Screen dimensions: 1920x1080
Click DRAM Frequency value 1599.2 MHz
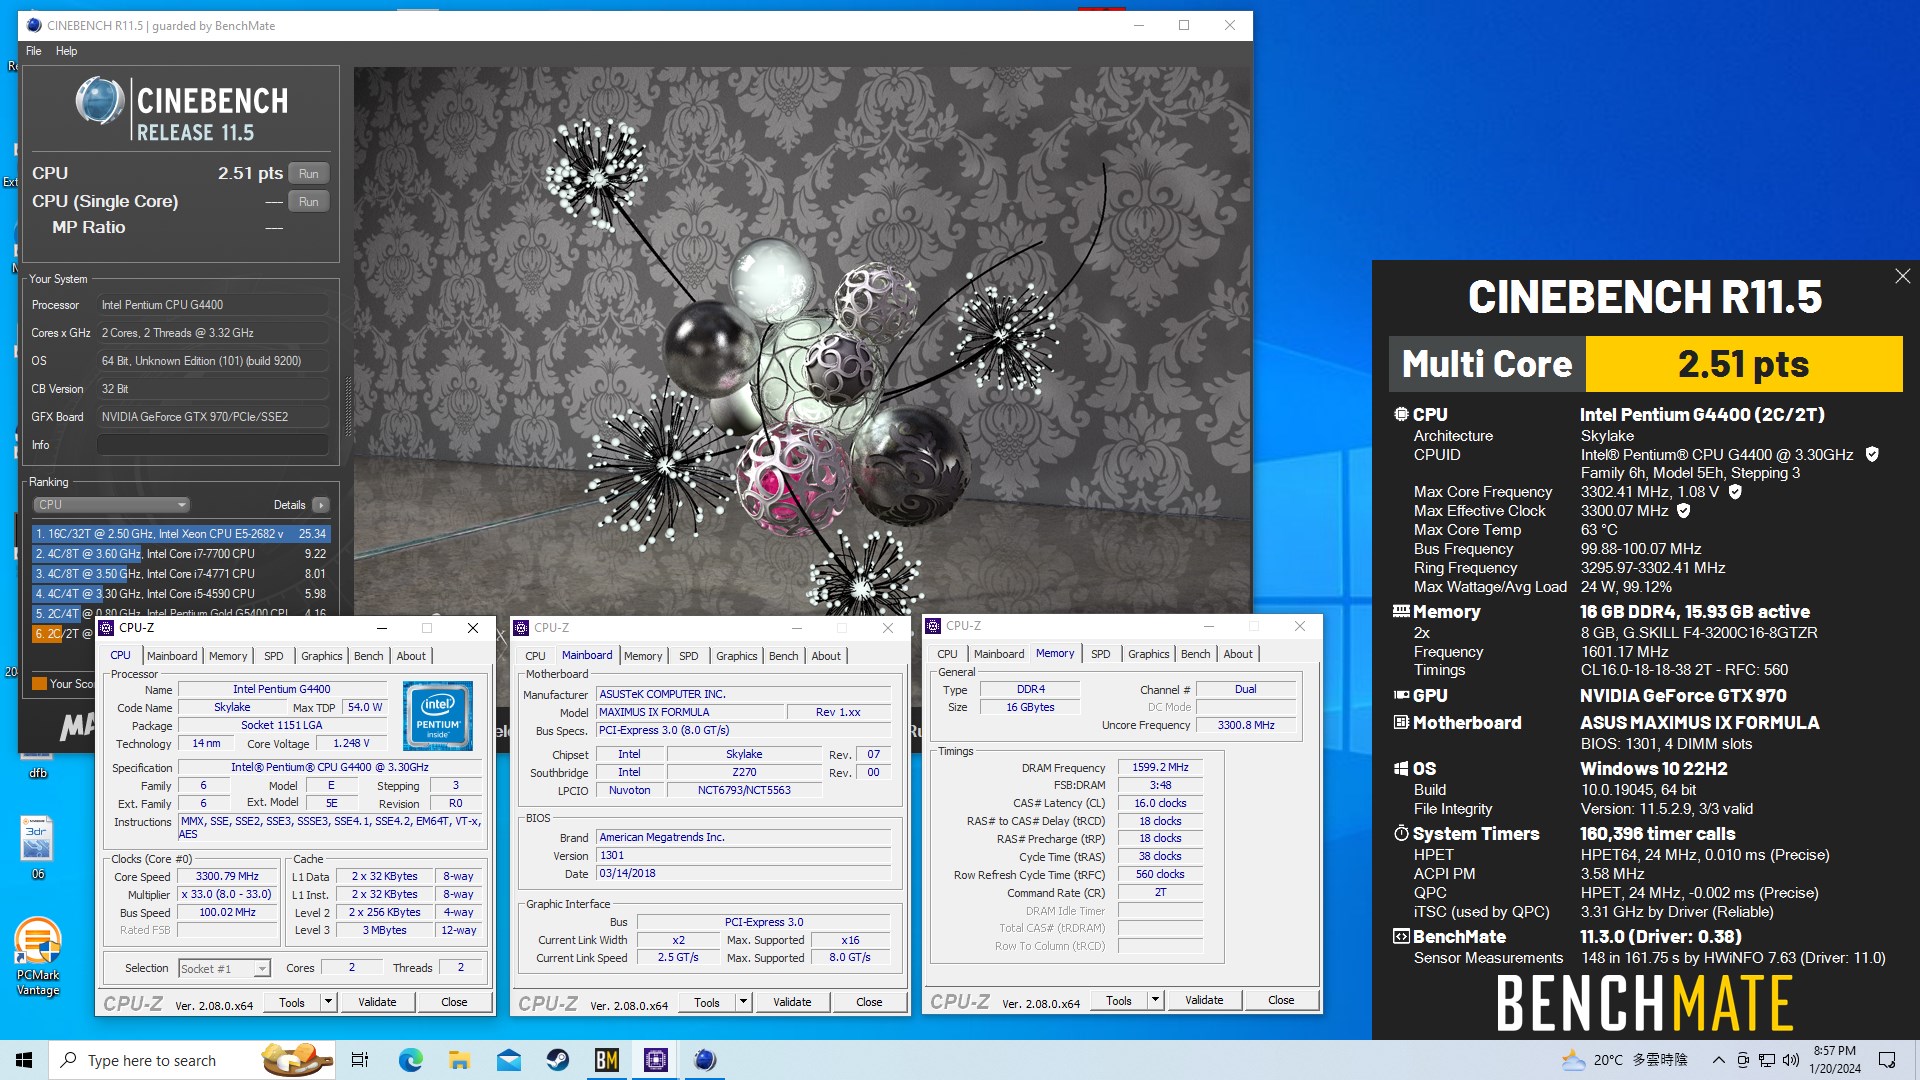1160,767
